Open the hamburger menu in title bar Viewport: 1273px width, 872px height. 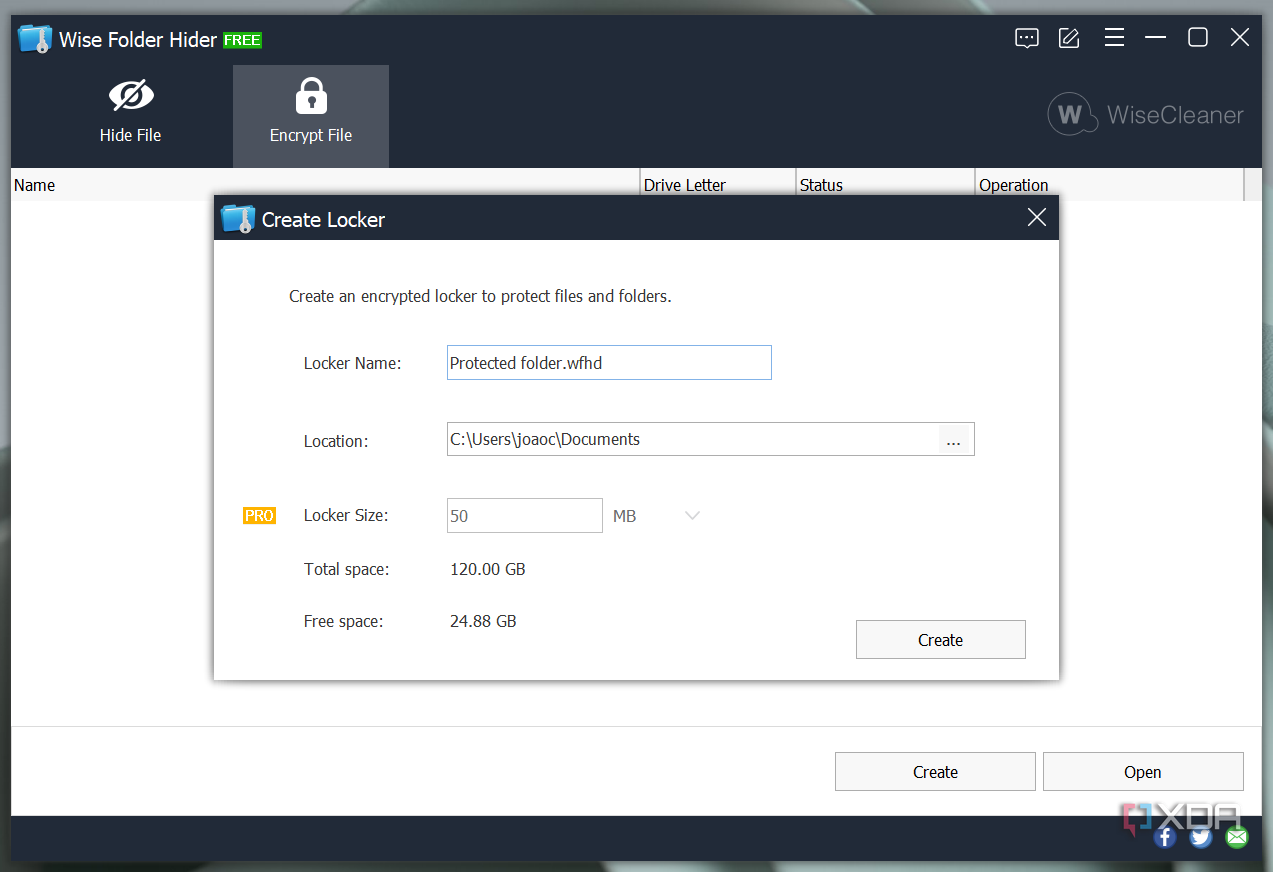pyautogui.click(x=1114, y=38)
